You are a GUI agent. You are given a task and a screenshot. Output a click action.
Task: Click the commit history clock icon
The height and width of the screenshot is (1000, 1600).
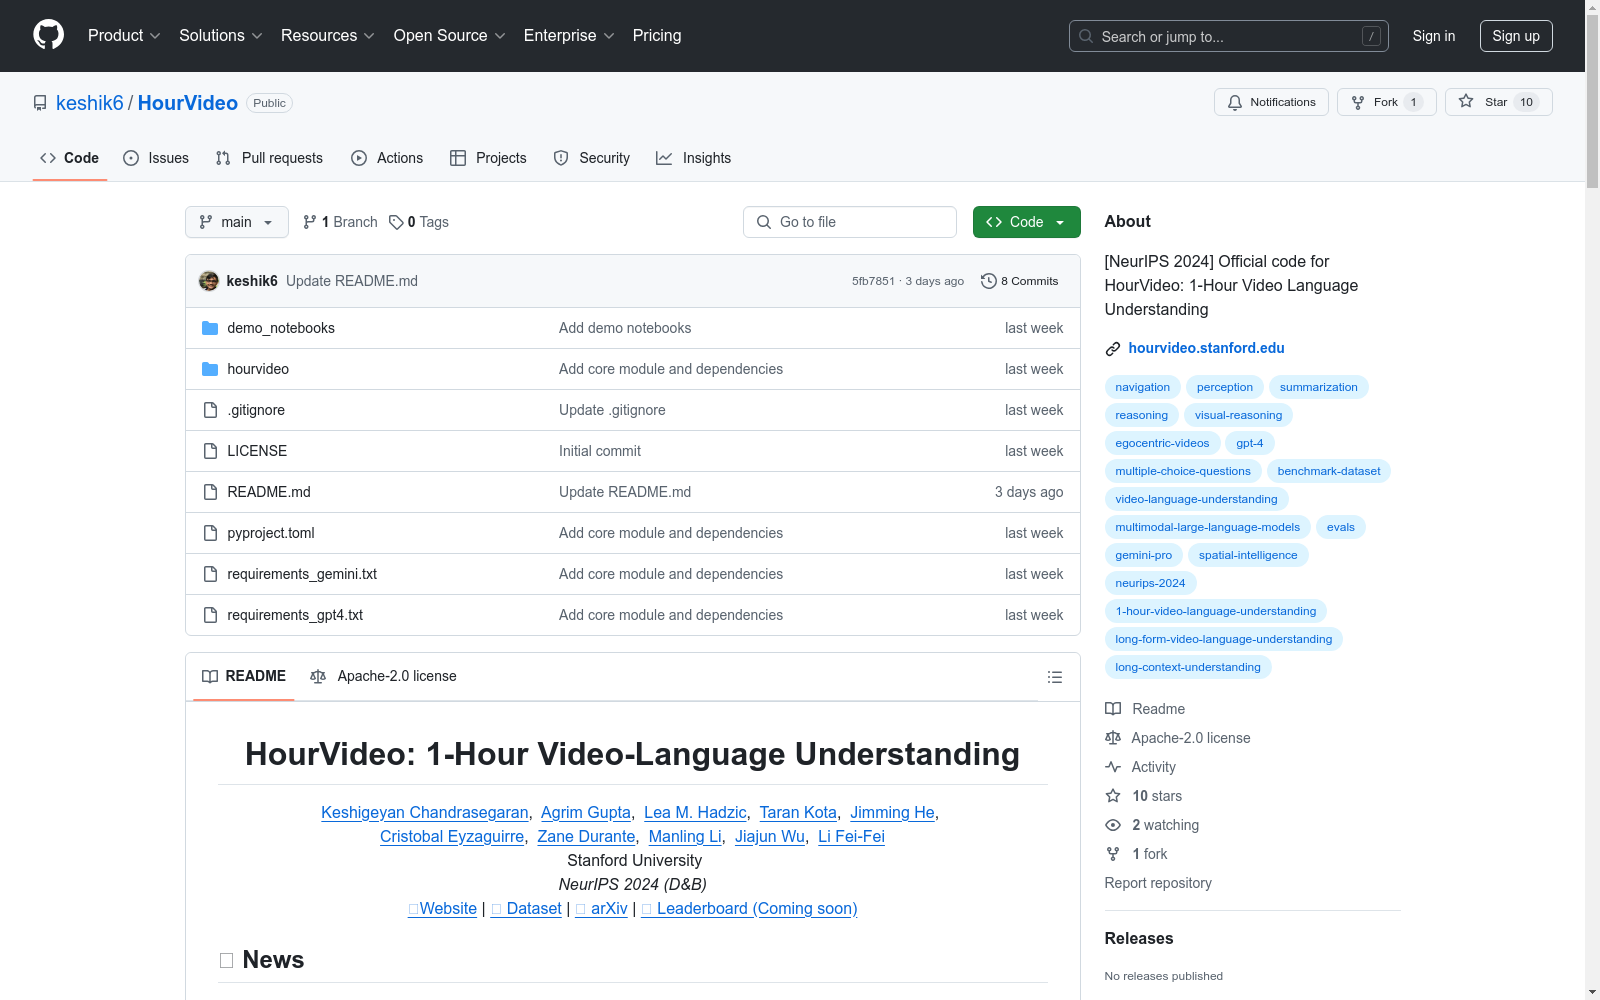tap(988, 281)
